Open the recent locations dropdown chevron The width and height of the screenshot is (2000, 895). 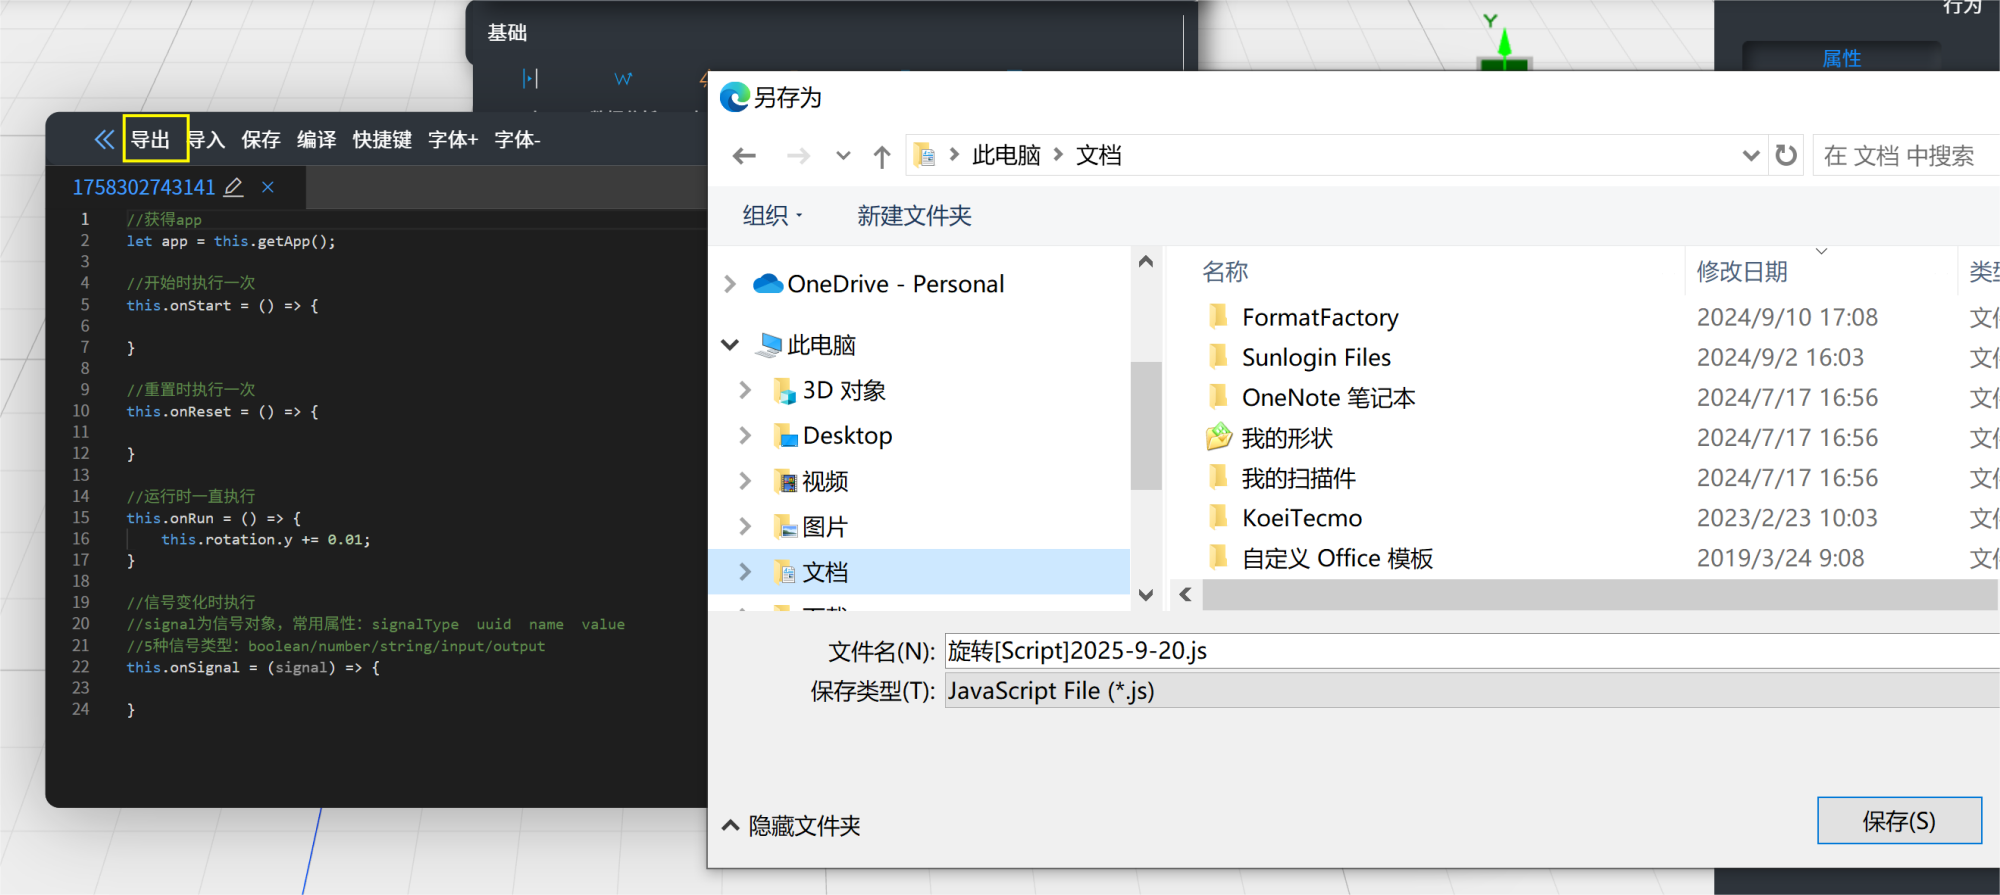(843, 156)
